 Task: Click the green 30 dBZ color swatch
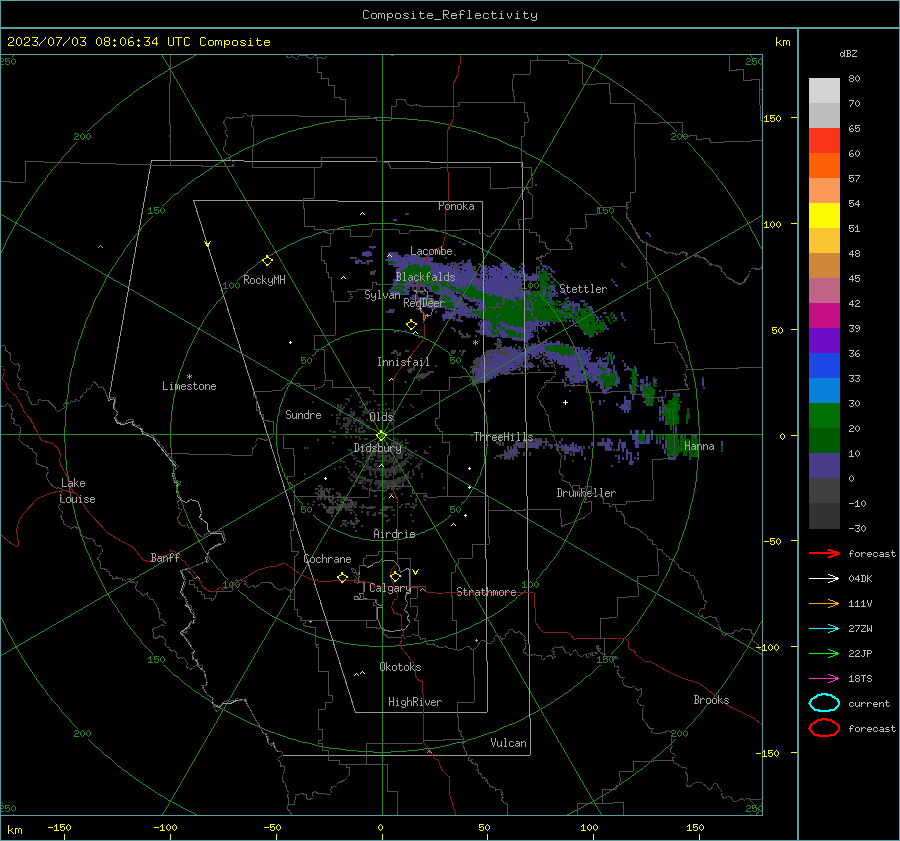pos(824,415)
